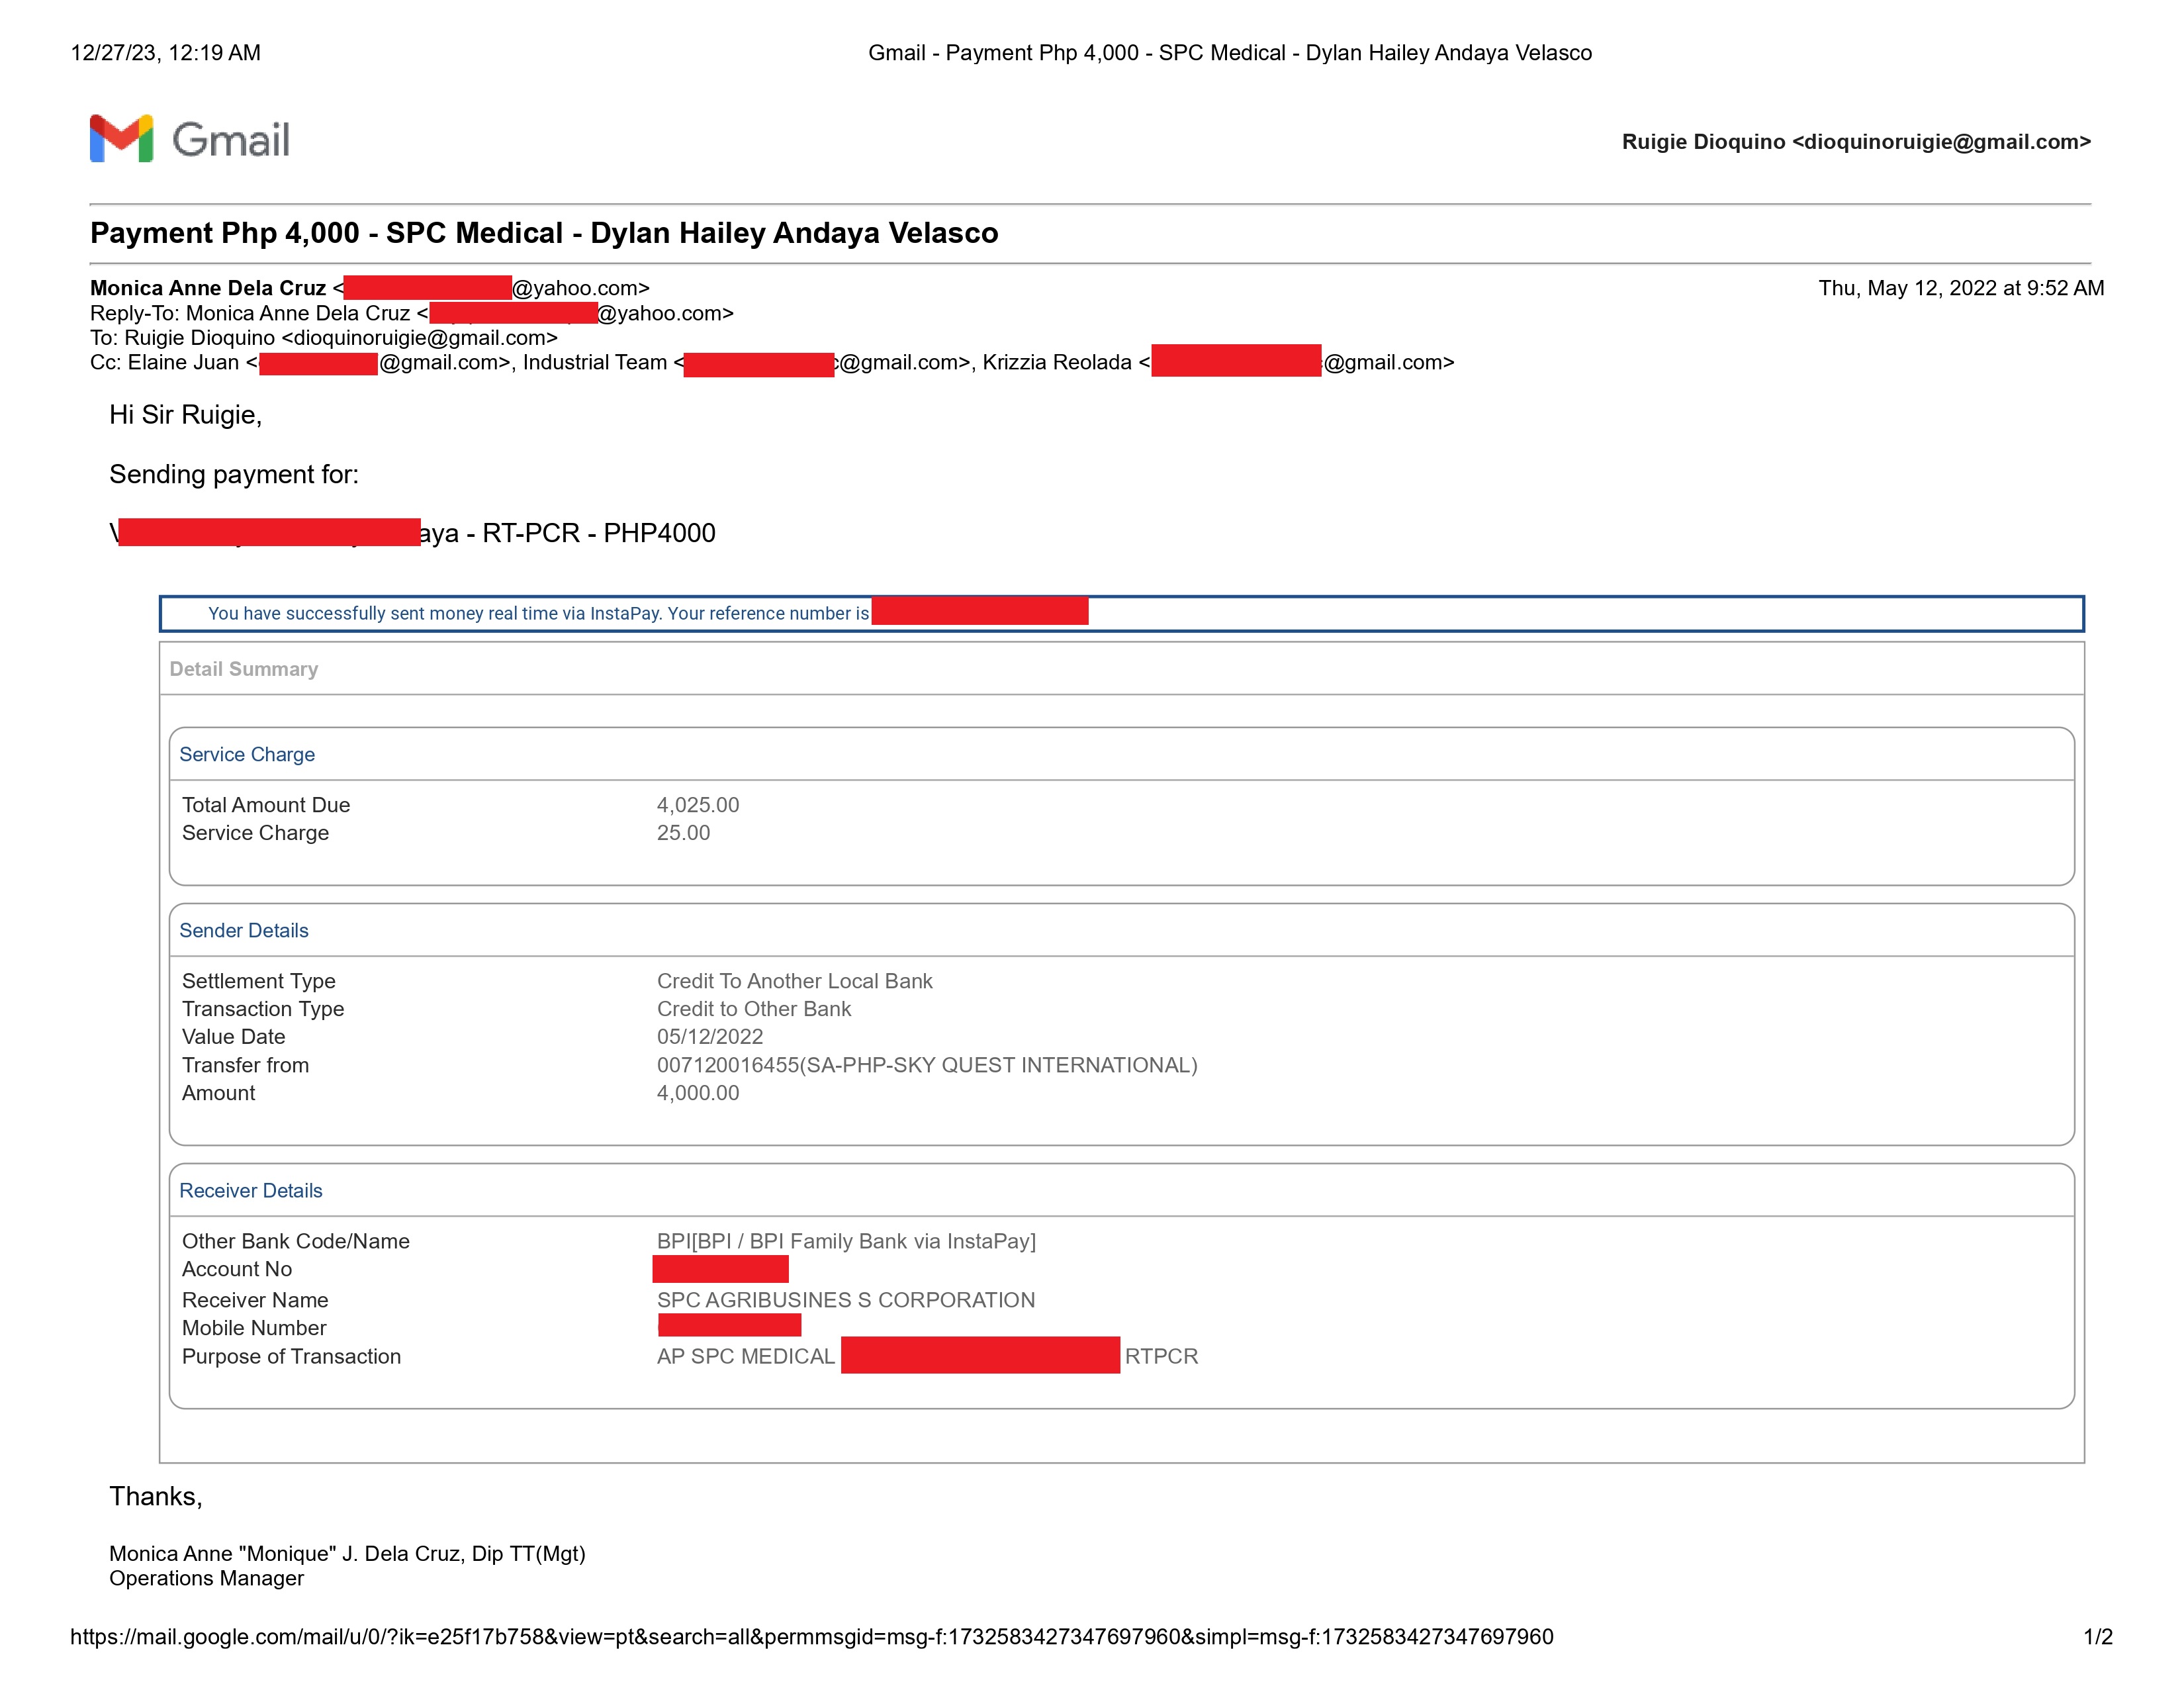This screenshot has height=1688, width=2184.
Task: Click Cc recipient Industrial Team
Action: click(594, 362)
